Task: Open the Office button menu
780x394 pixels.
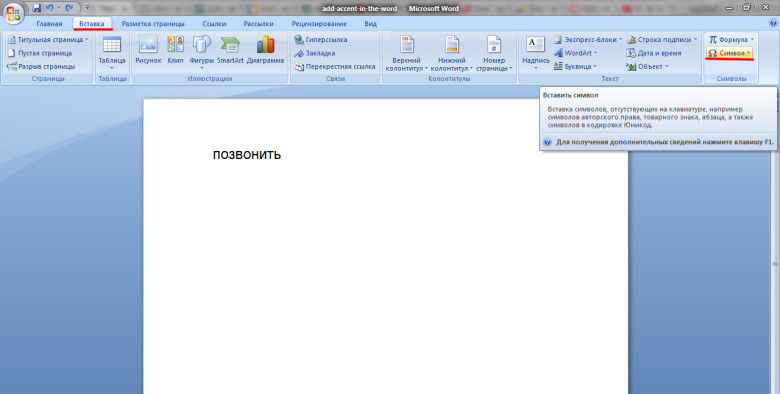Action: click(14, 13)
